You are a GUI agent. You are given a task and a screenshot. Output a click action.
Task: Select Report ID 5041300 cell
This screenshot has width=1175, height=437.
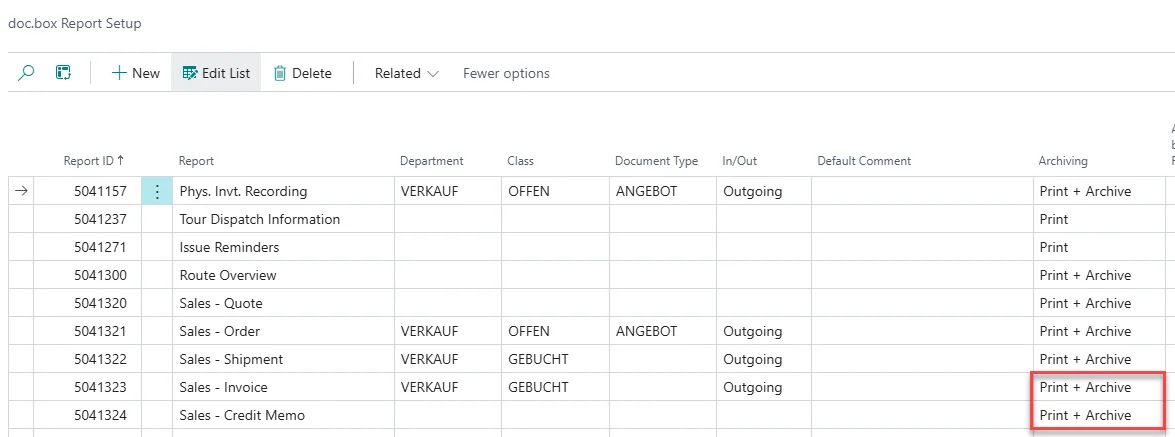(100, 275)
